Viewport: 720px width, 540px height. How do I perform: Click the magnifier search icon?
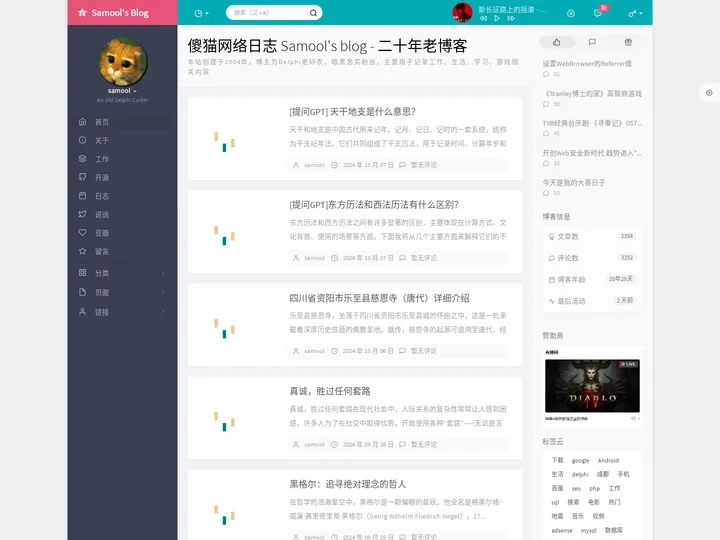[x=313, y=13]
